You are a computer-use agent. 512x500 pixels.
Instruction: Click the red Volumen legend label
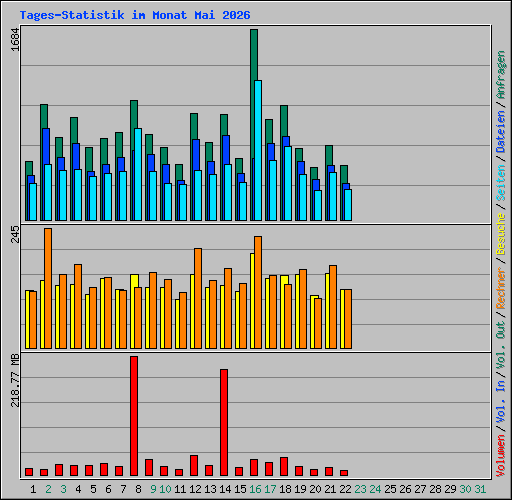pyautogui.click(x=501, y=456)
